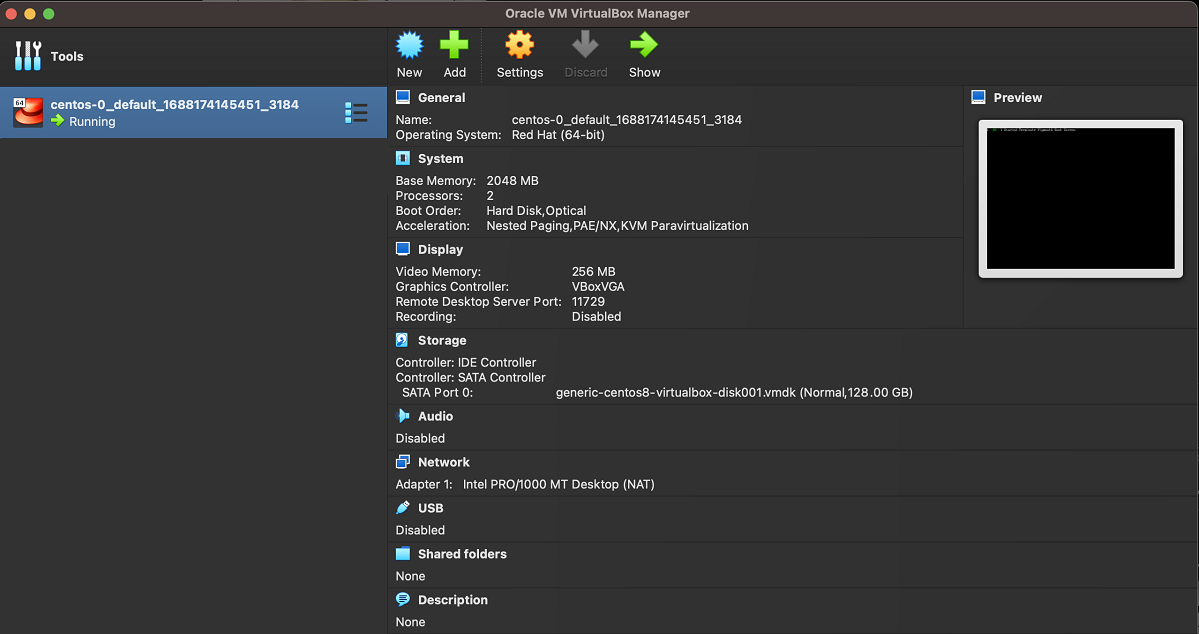Open the machine tools list menu icon
1199x634 pixels.
(x=356, y=112)
